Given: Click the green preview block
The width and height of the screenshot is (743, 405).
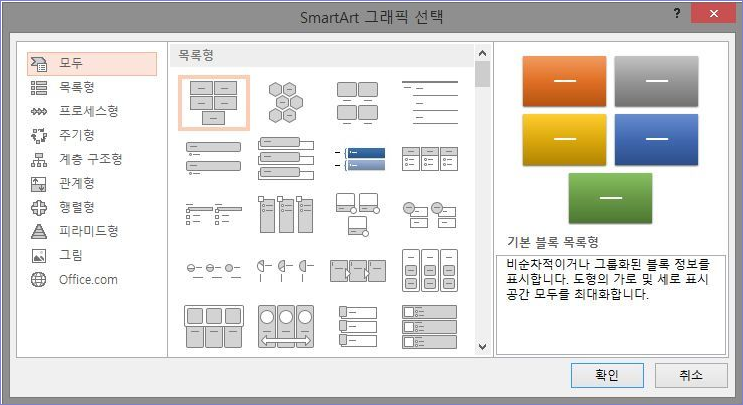Looking at the screenshot, I should pyautogui.click(x=610, y=198).
